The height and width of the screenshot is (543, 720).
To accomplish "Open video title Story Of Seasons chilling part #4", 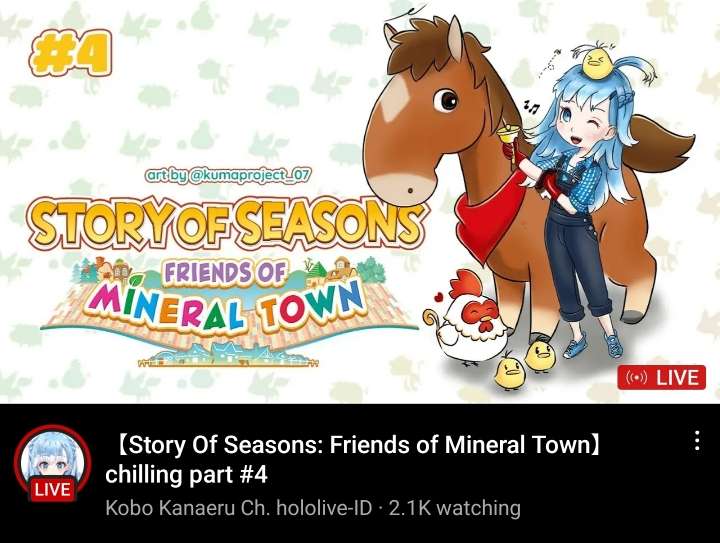I will tap(353, 459).
